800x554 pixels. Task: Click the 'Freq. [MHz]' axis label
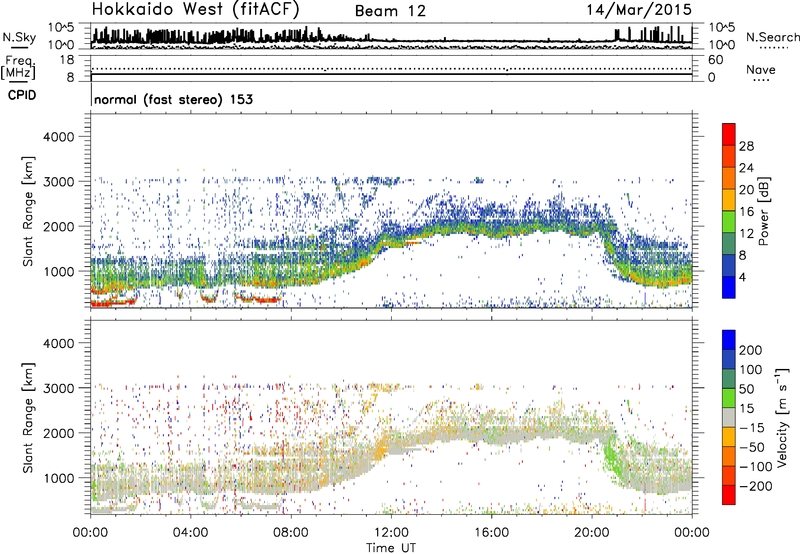click(19, 67)
